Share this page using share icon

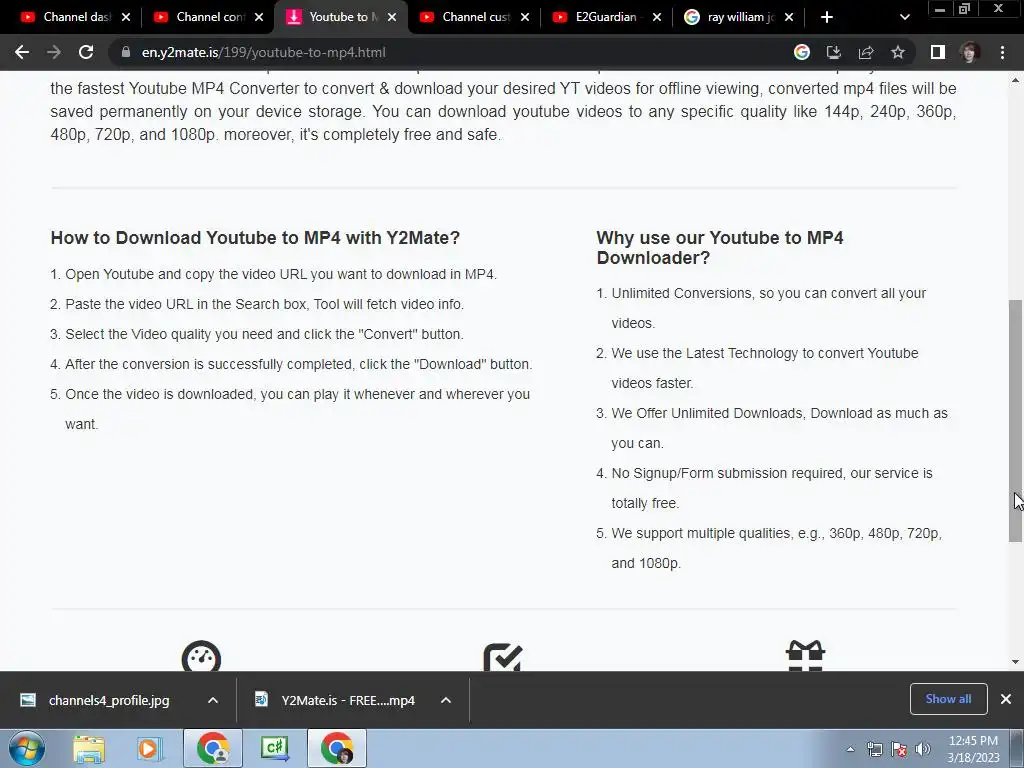point(866,52)
